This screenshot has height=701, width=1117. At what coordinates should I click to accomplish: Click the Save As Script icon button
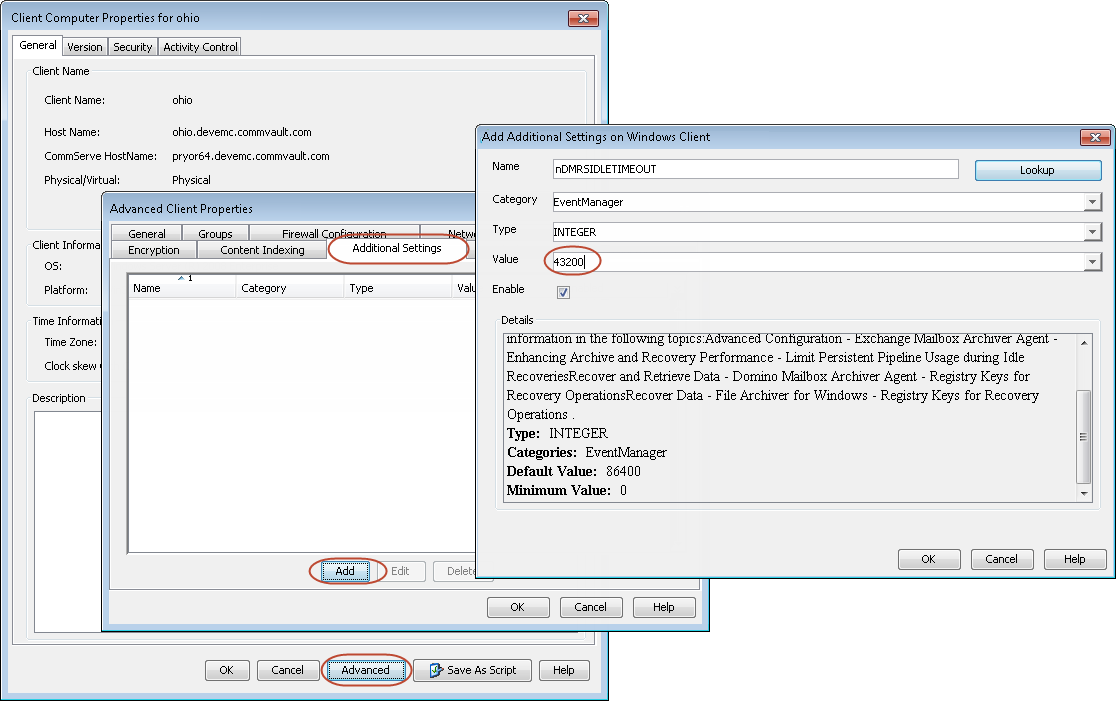[x=472, y=670]
